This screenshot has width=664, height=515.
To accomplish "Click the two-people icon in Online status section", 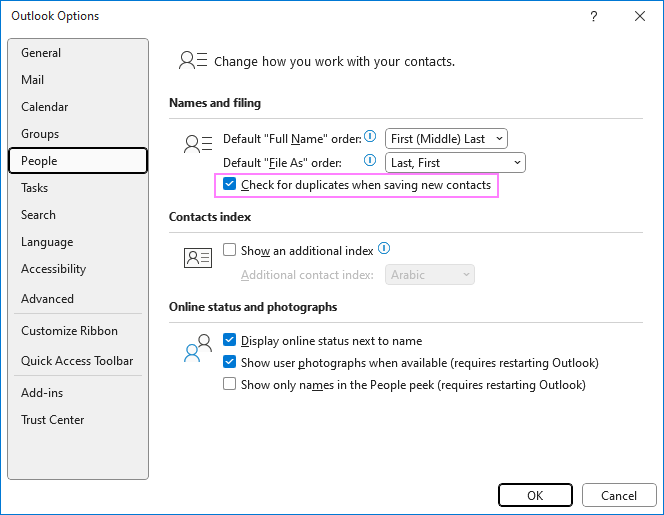I will tap(198, 348).
